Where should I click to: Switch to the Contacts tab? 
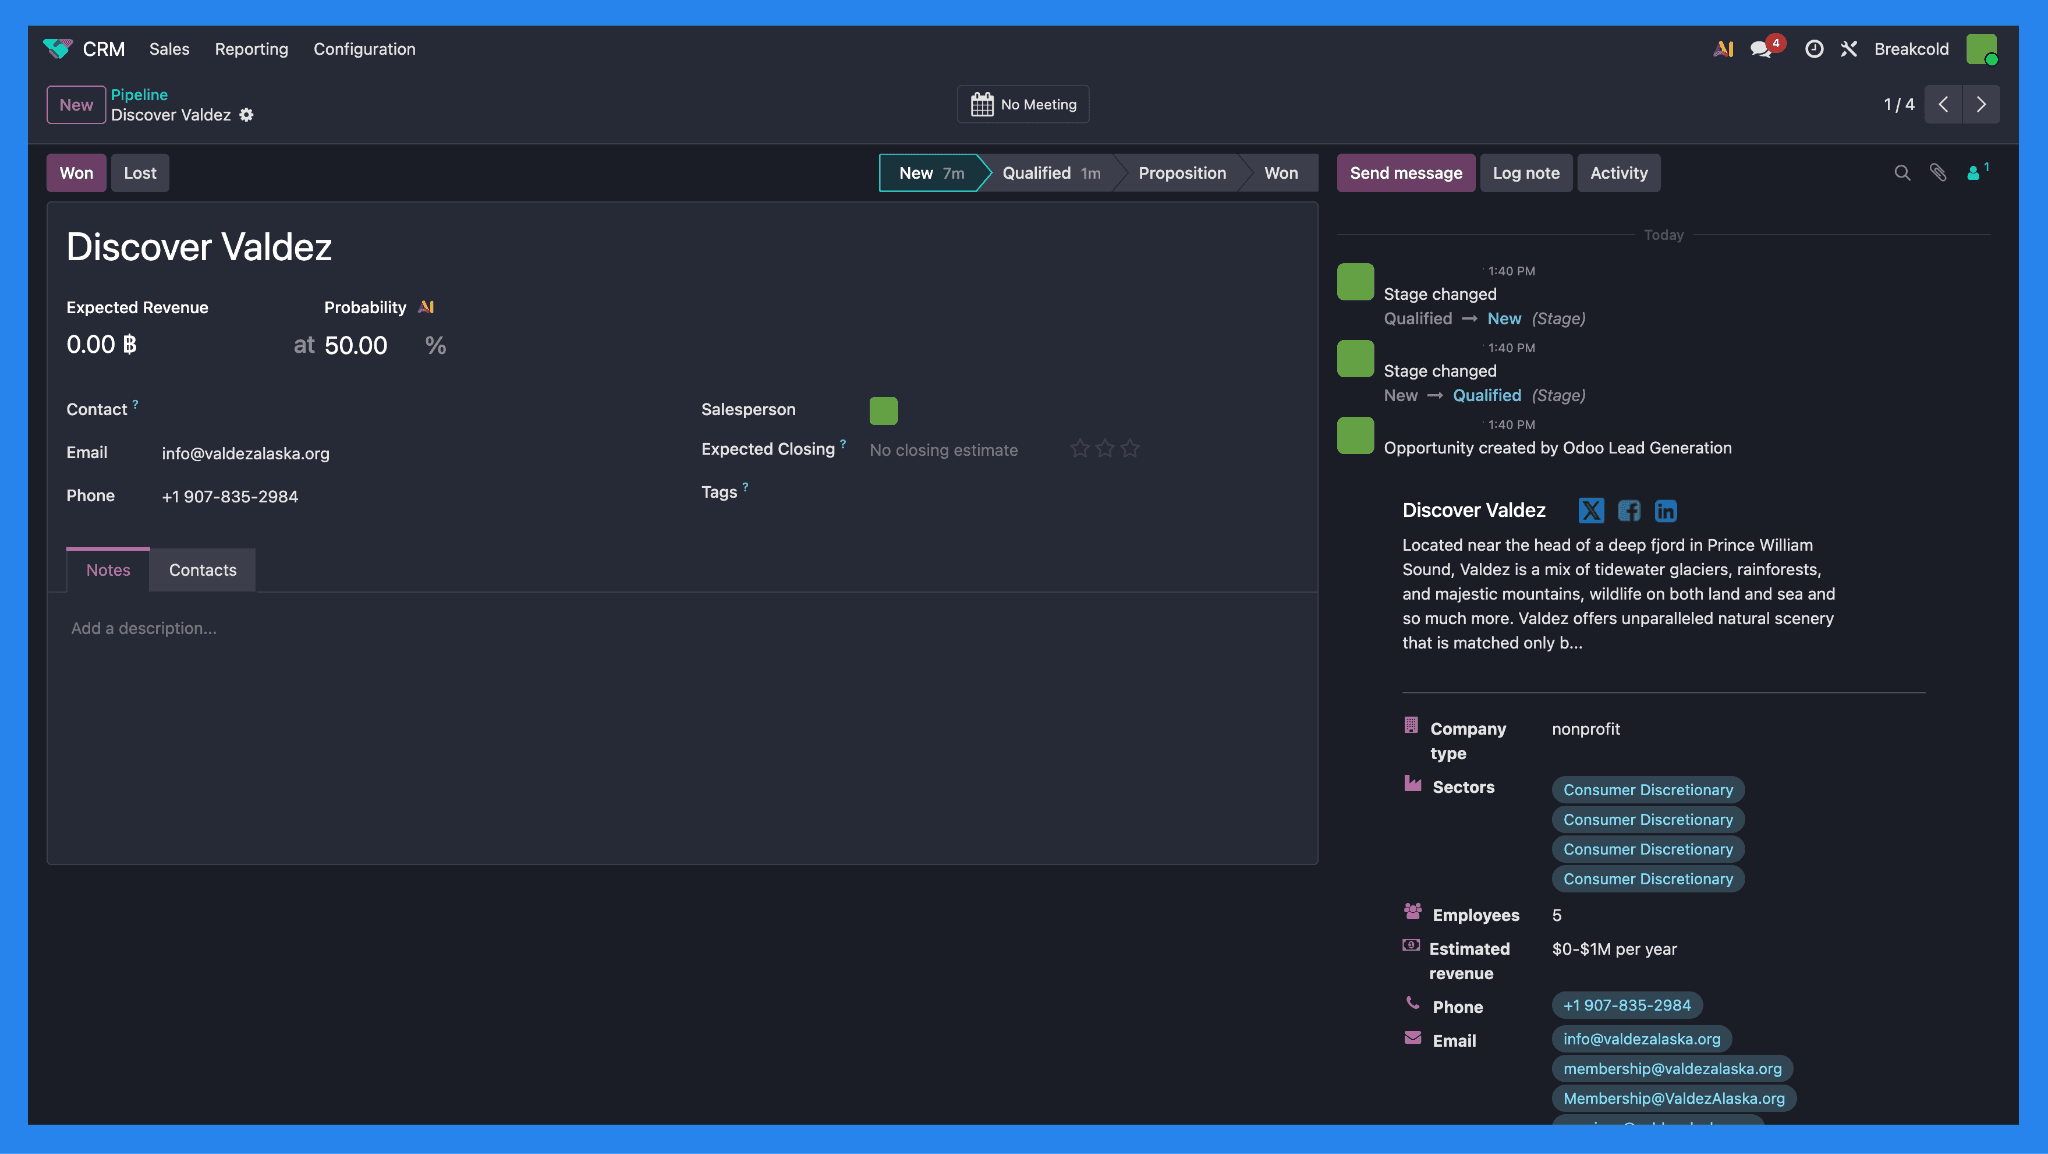tap(202, 570)
